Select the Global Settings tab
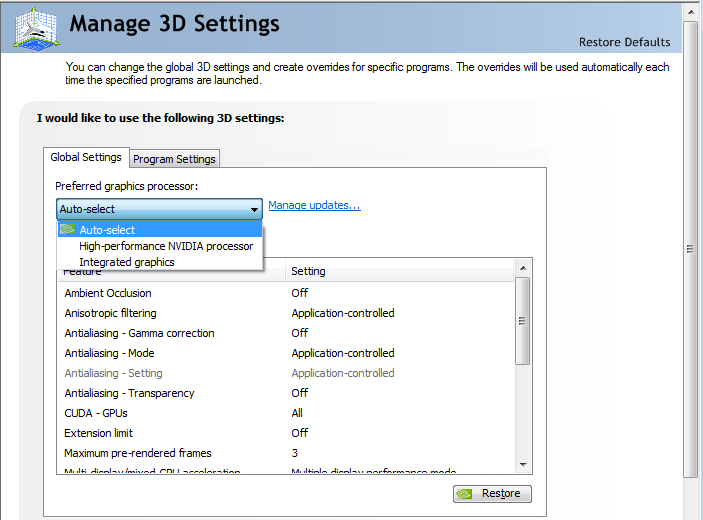 tap(86, 157)
